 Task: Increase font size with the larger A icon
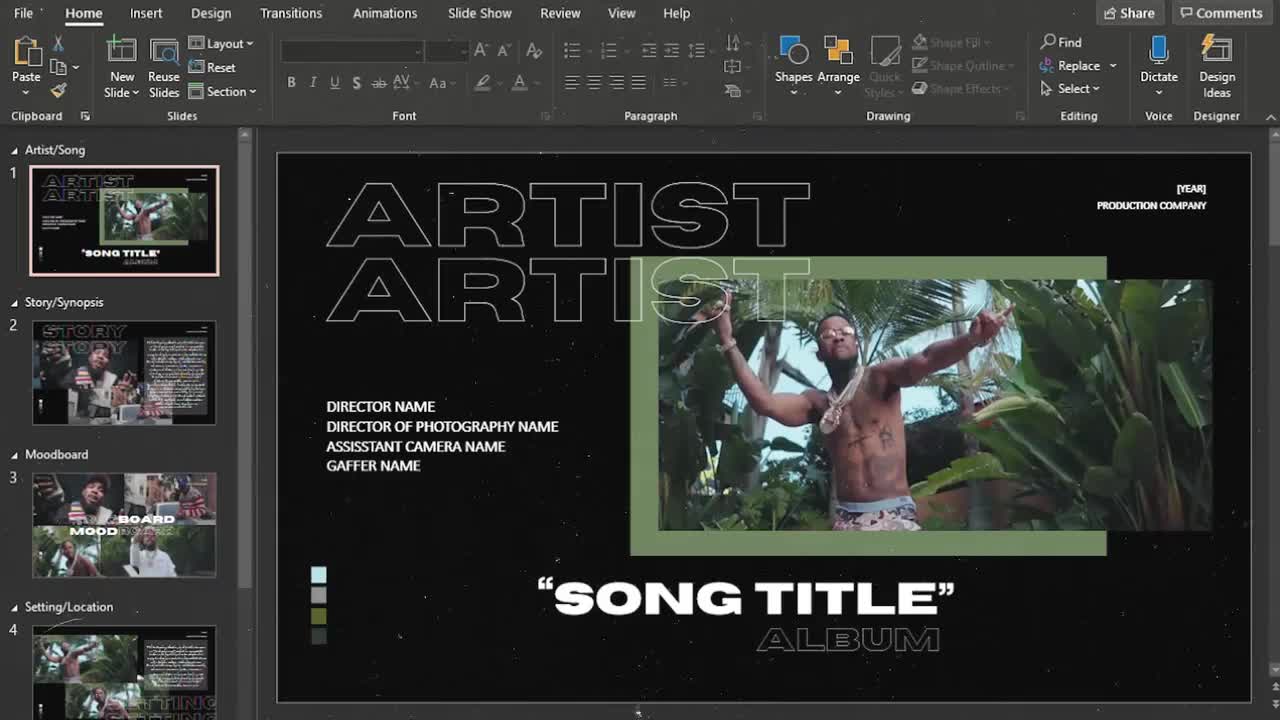click(x=482, y=50)
